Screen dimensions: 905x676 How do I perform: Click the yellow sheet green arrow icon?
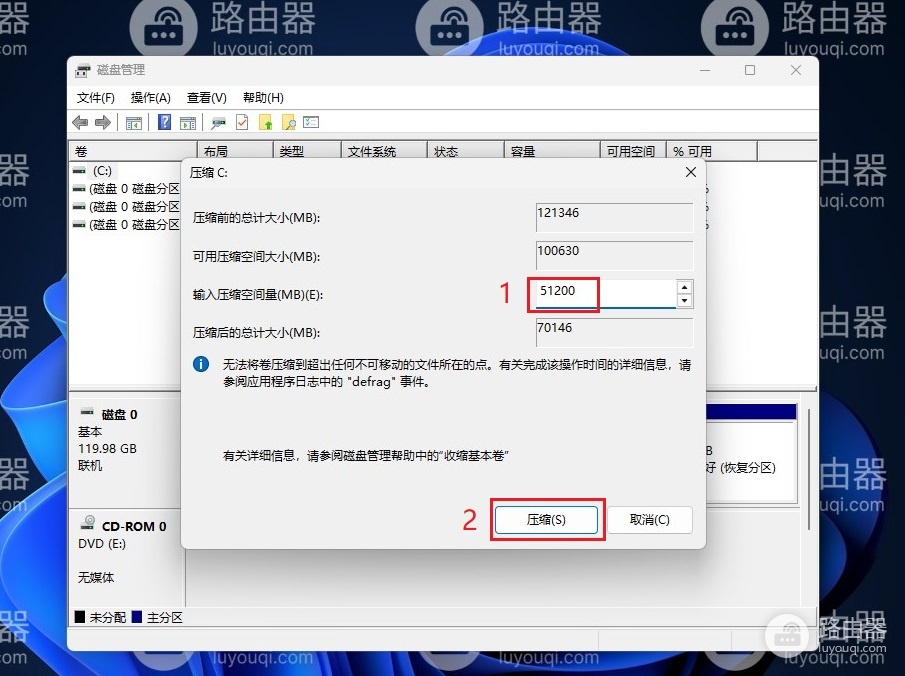coord(265,122)
